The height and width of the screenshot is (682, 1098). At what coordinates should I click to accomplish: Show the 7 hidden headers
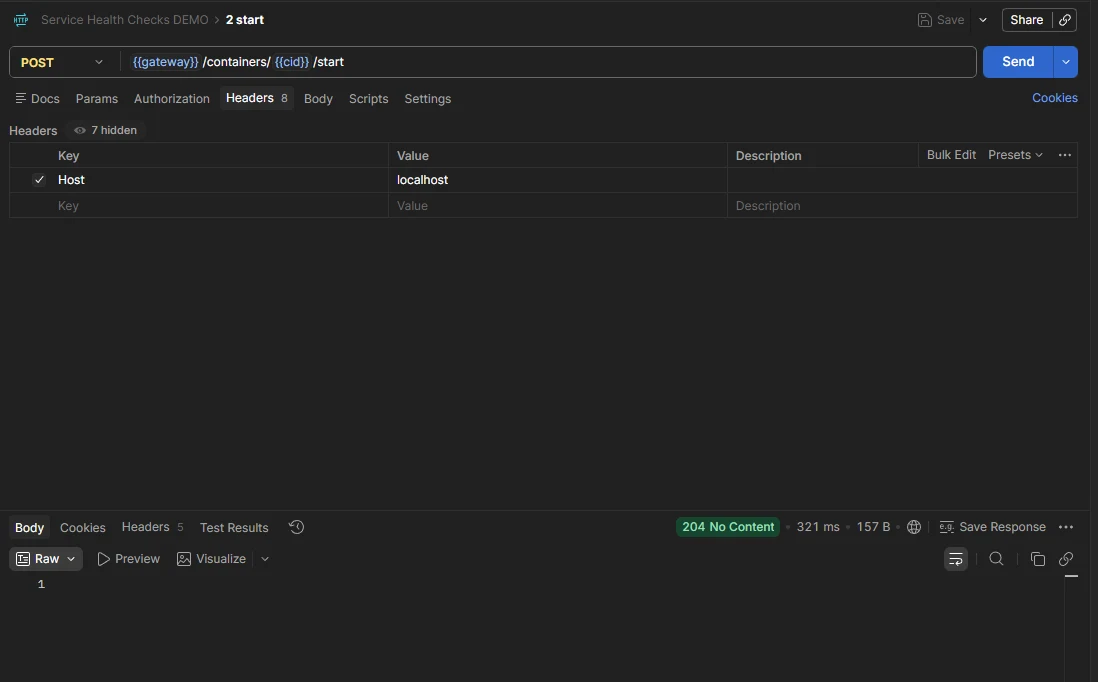106,130
